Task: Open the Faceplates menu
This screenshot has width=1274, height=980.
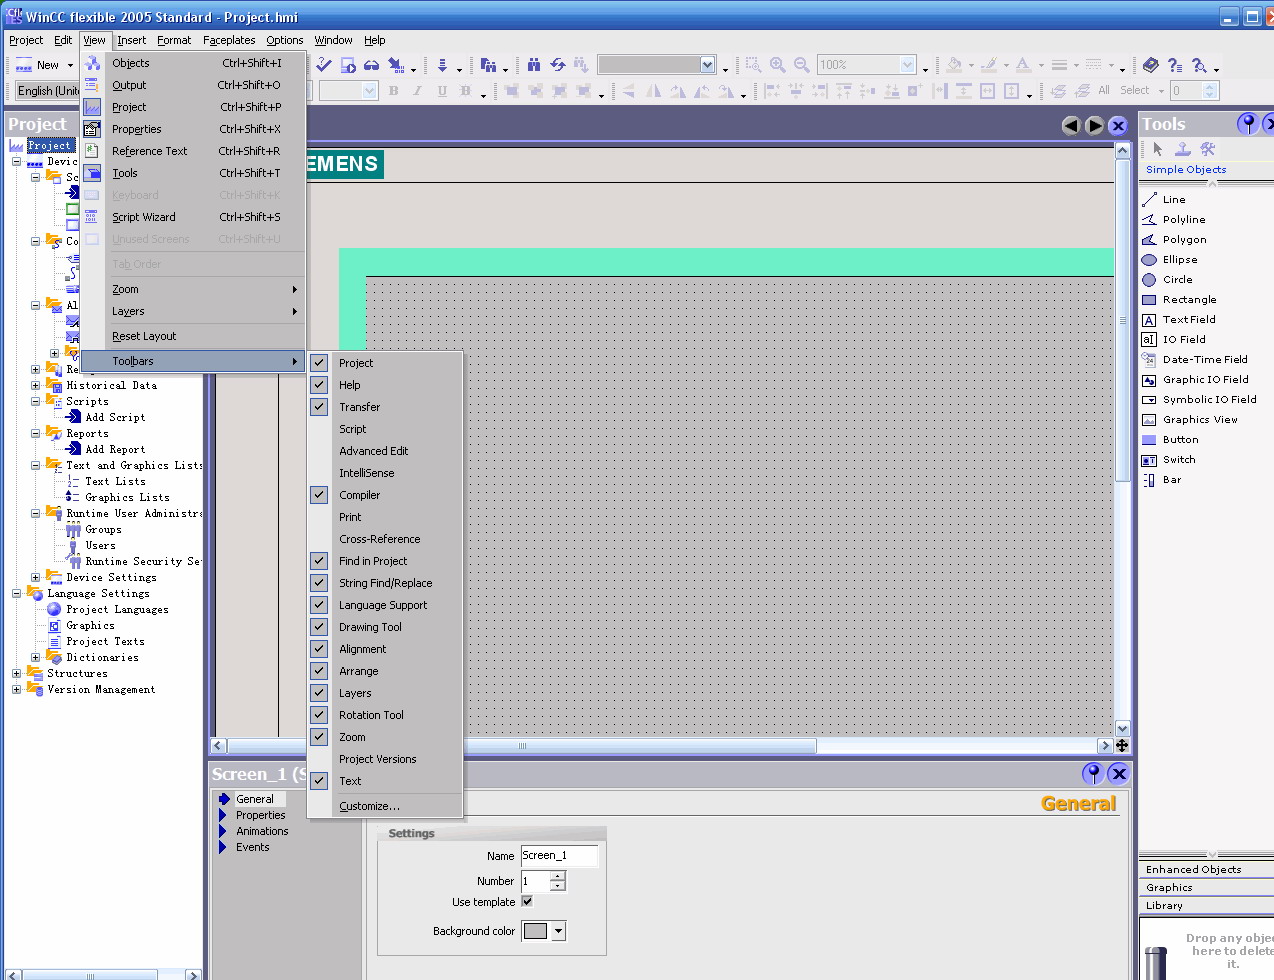Action: pos(229,40)
